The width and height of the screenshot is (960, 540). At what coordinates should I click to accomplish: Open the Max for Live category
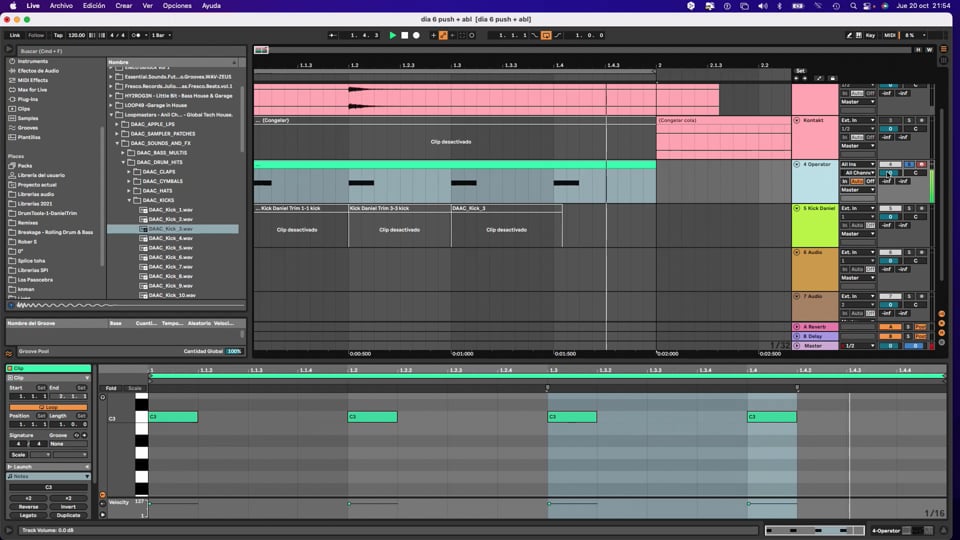(32, 90)
